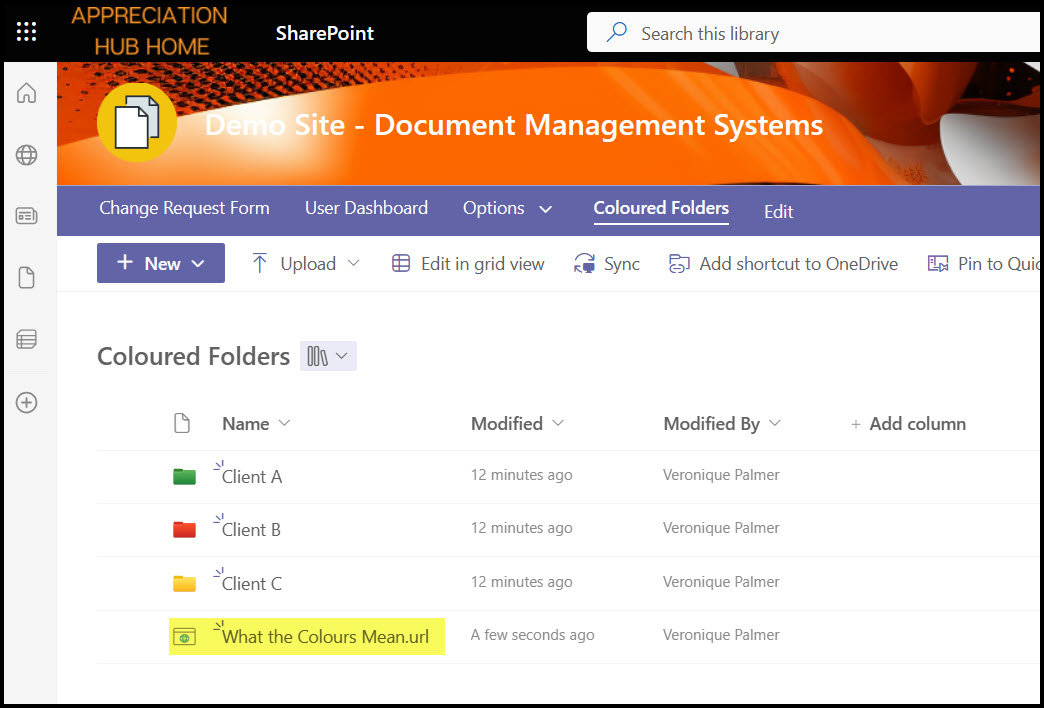Open the library view switcher dropdown
1044x708 pixels.
click(x=328, y=356)
